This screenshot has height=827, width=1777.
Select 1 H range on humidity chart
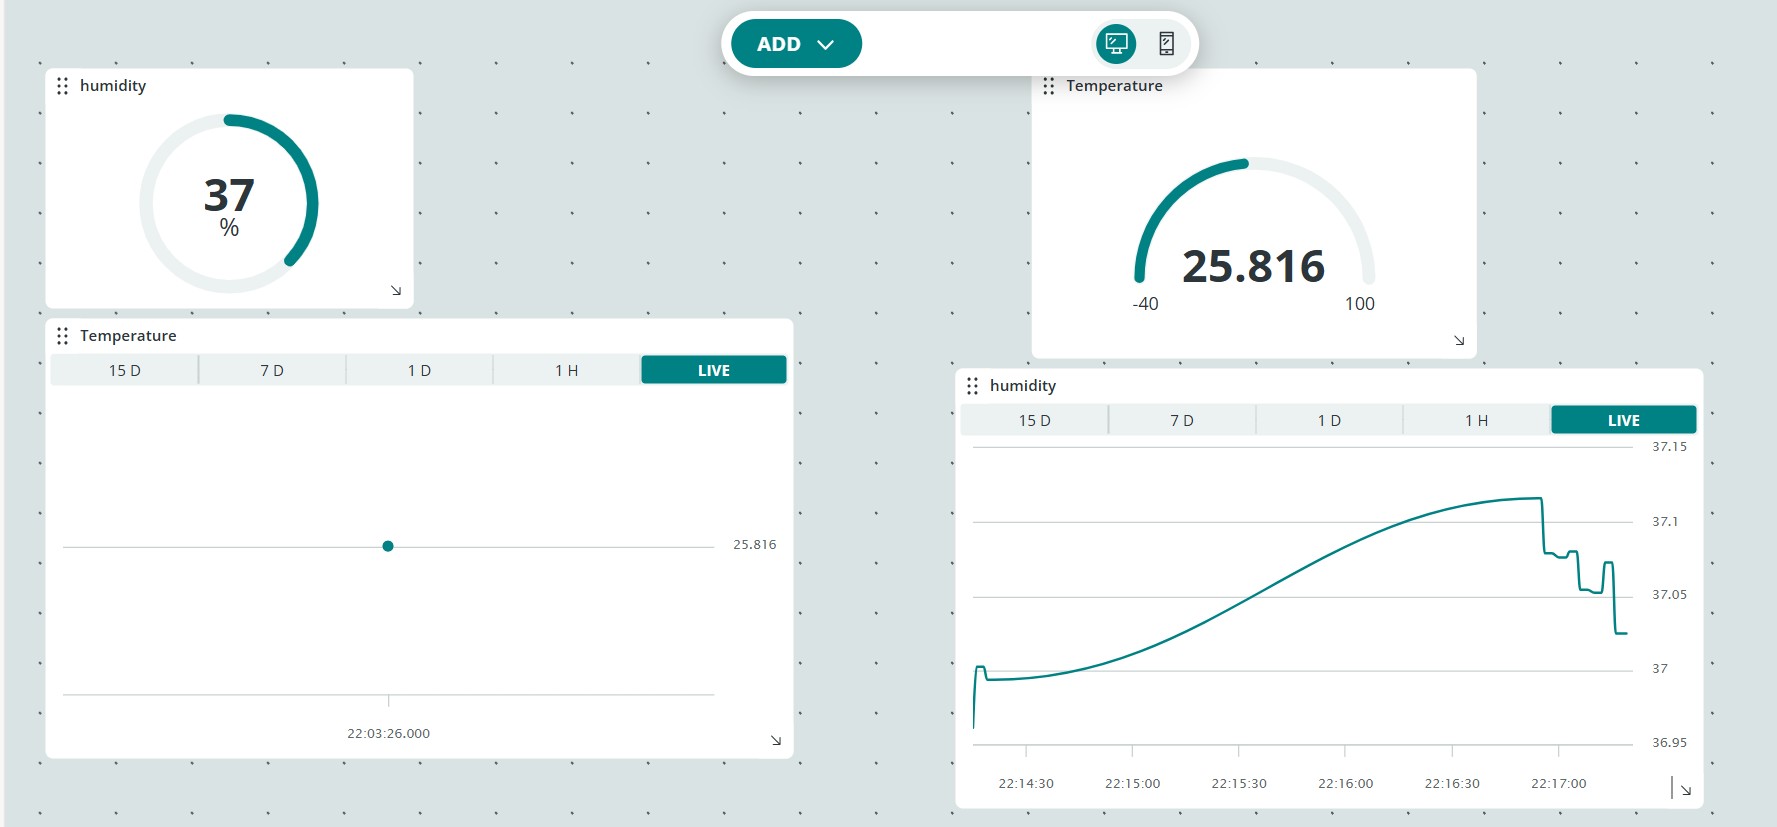(1477, 420)
